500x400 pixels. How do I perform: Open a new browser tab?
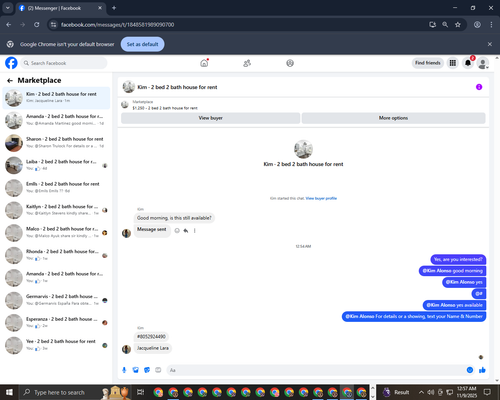pos(114,8)
